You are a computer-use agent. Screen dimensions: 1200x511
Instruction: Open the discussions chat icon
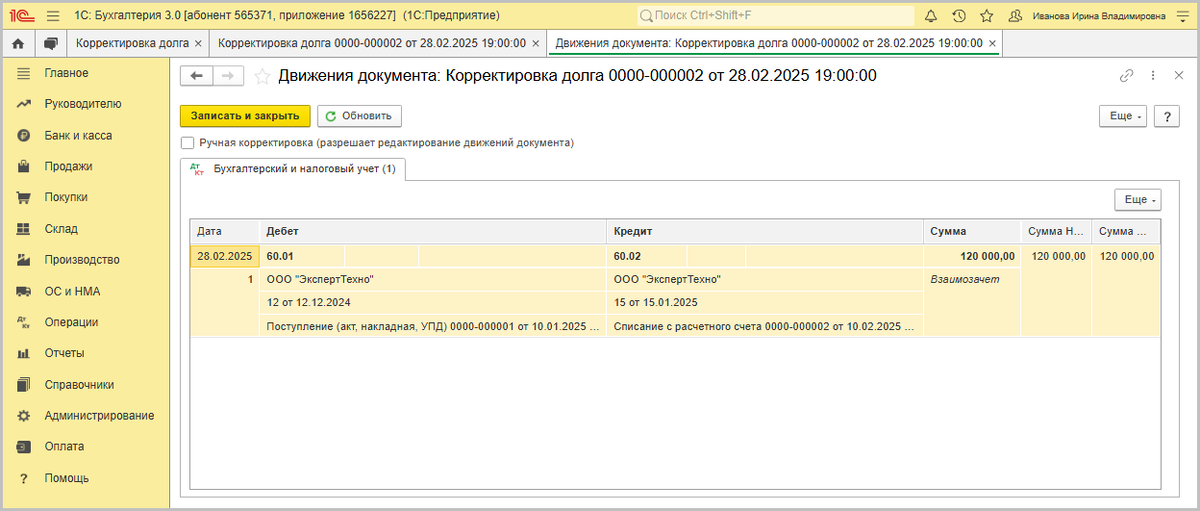(x=50, y=44)
